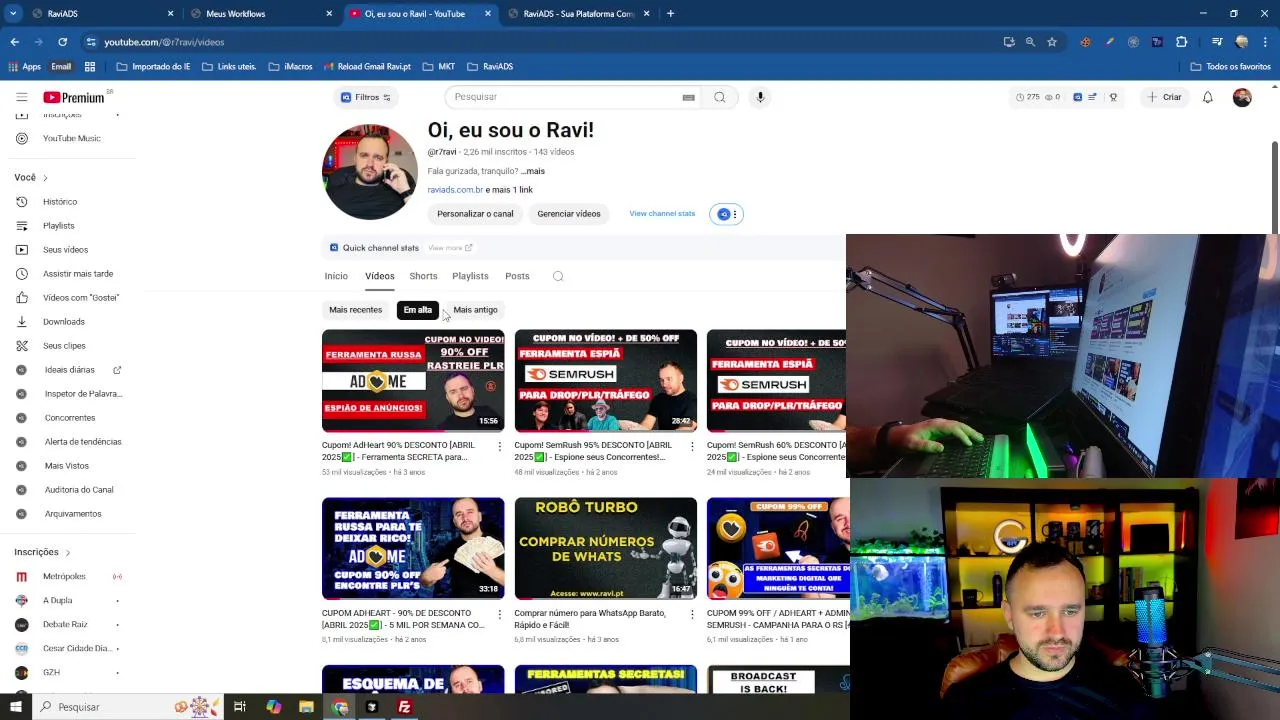Select the Mais antigo filter chip
This screenshot has width=1280, height=720.
(475, 310)
